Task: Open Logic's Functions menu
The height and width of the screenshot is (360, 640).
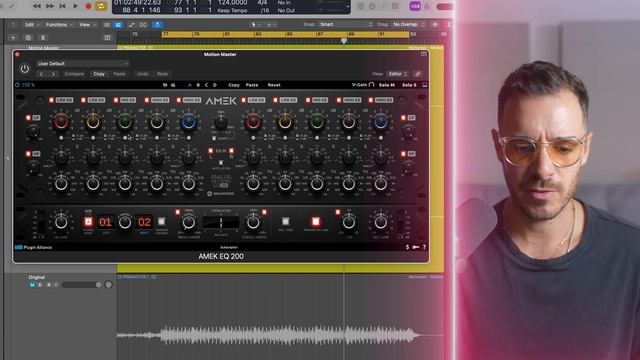Action: 59,25
